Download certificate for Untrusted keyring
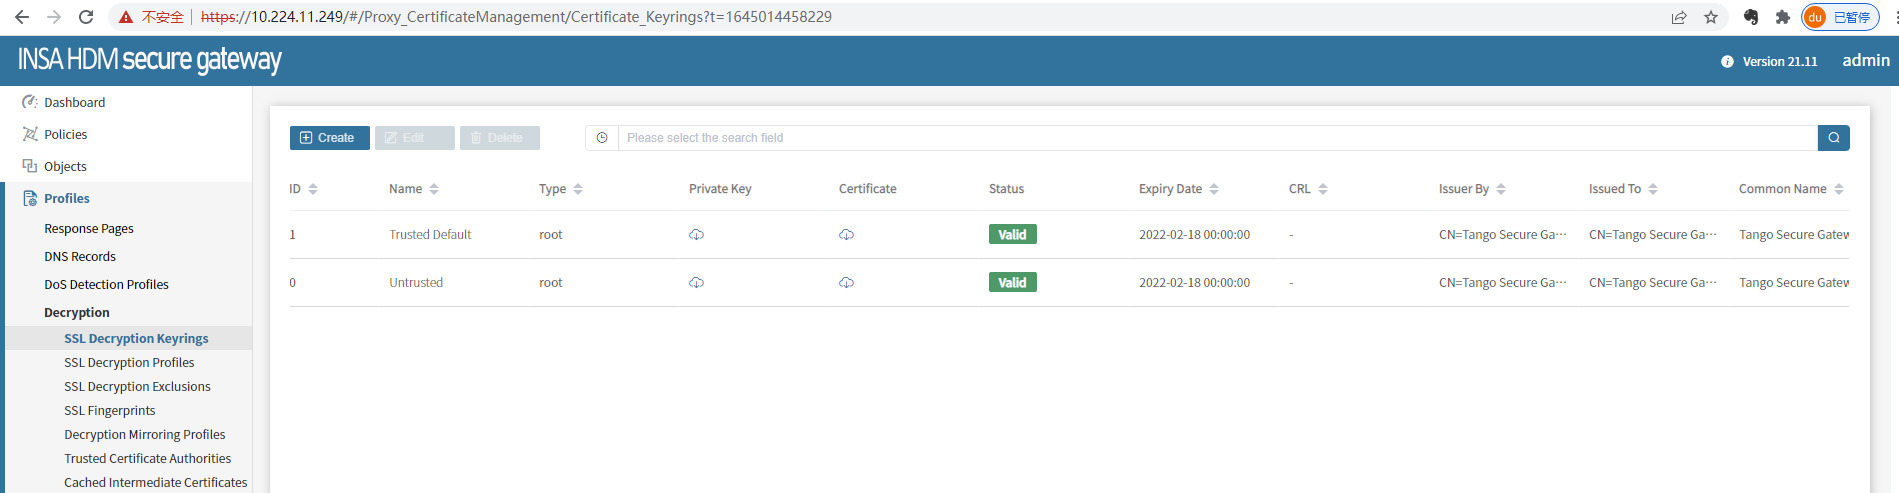The image size is (1899, 493). (x=846, y=283)
